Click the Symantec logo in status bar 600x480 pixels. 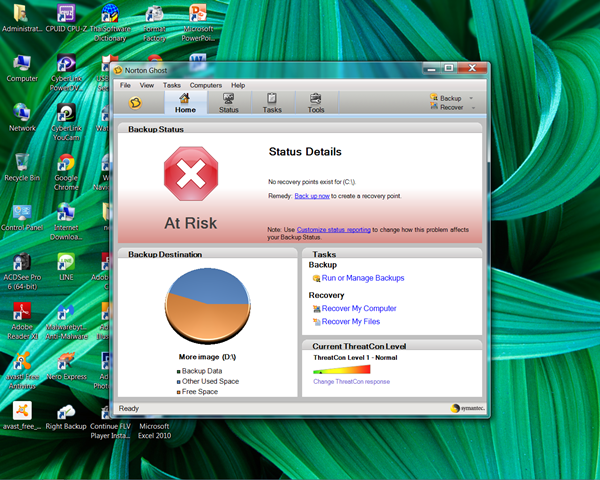pos(468,408)
